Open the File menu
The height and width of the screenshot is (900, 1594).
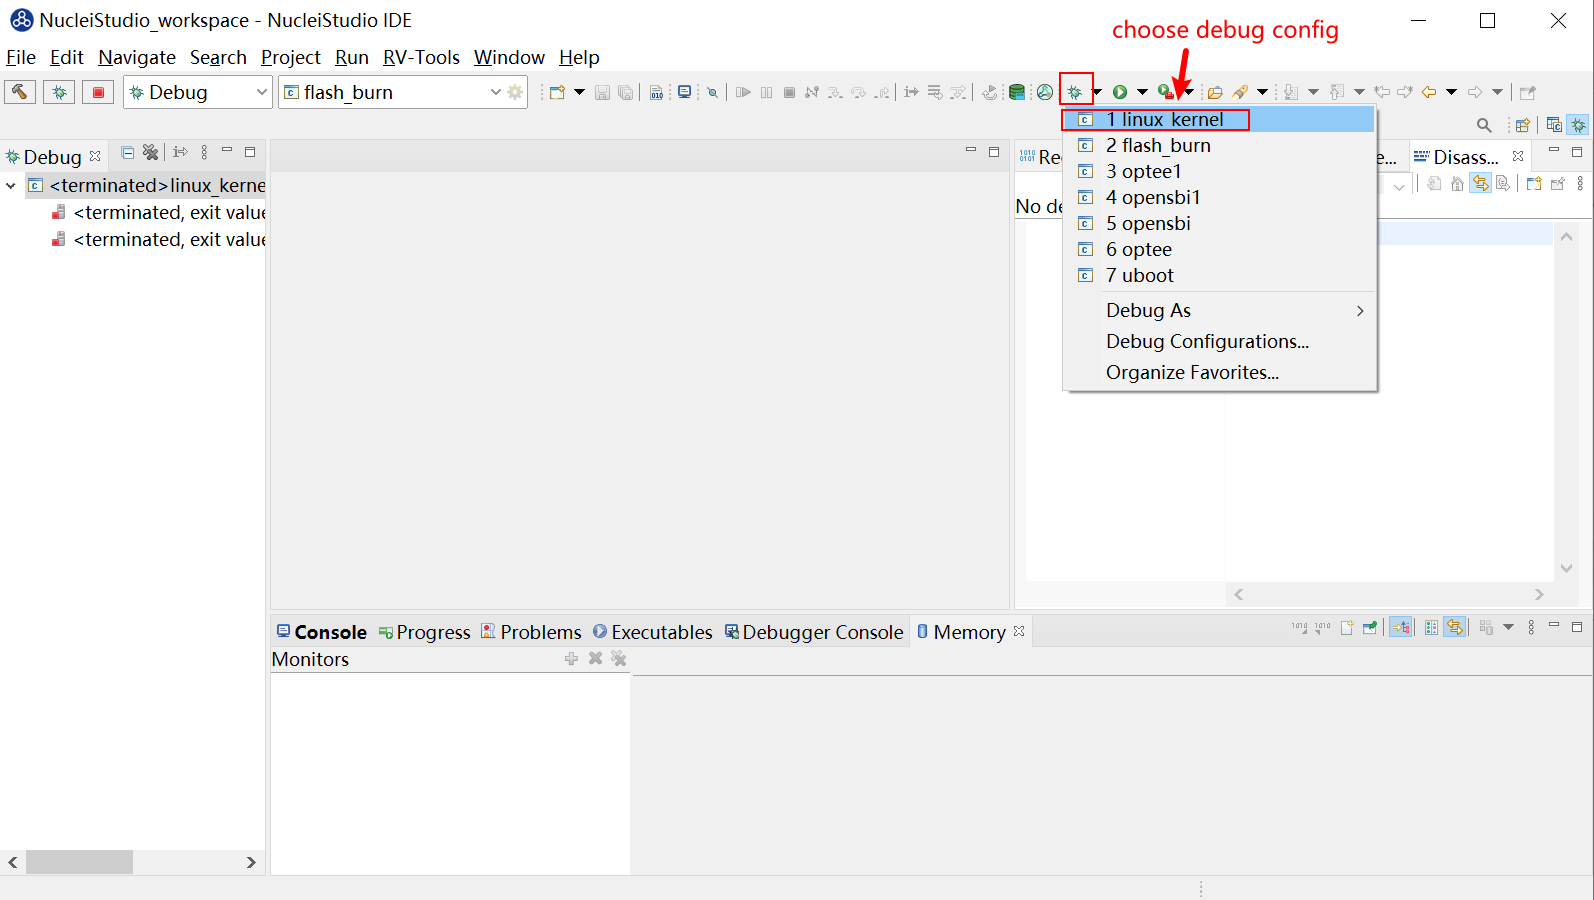[21, 57]
